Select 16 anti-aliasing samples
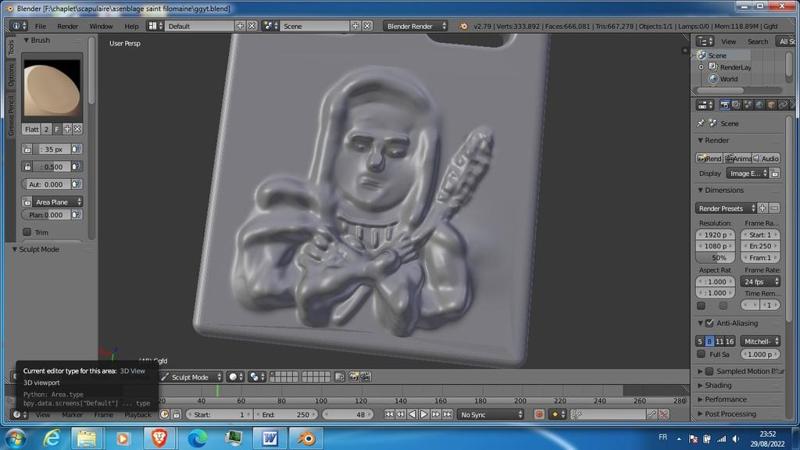Image resolution: width=800 pixels, height=450 pixels. [x=730, y=341]
